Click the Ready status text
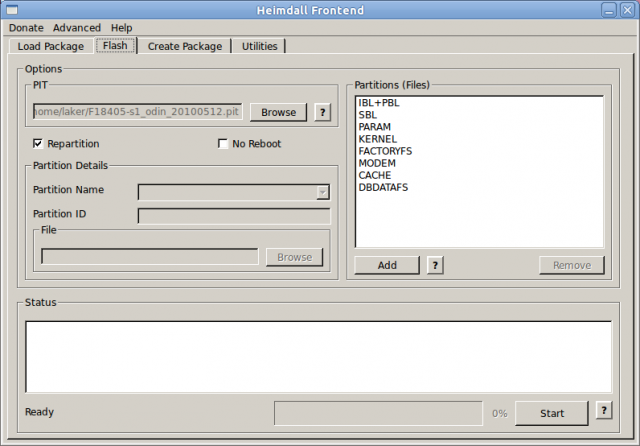 pyautogui.click(x=40, y=412)
